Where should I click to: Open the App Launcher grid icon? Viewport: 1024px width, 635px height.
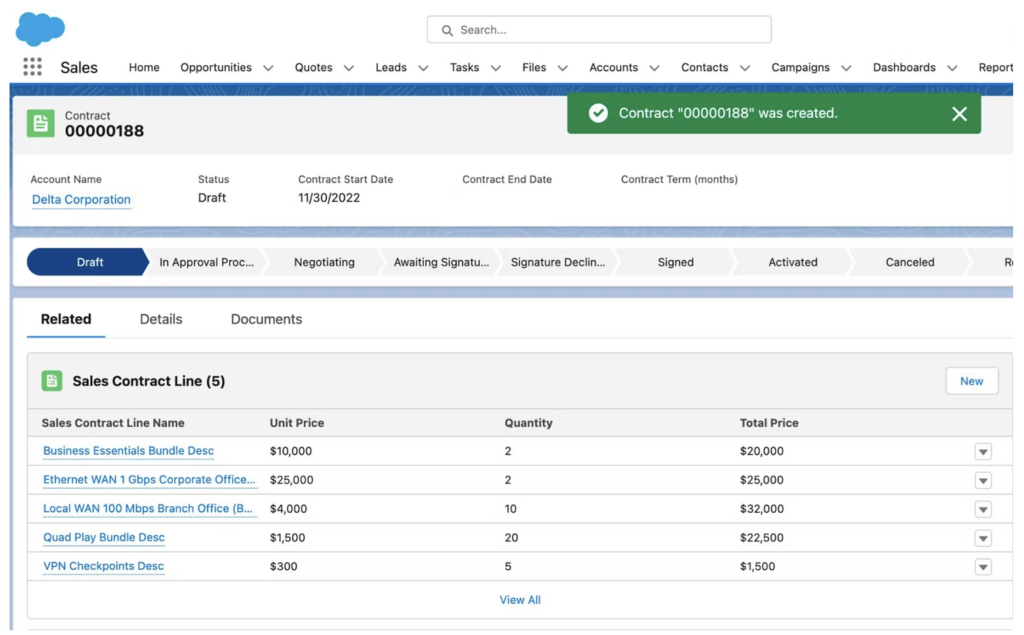pos(32,67)
